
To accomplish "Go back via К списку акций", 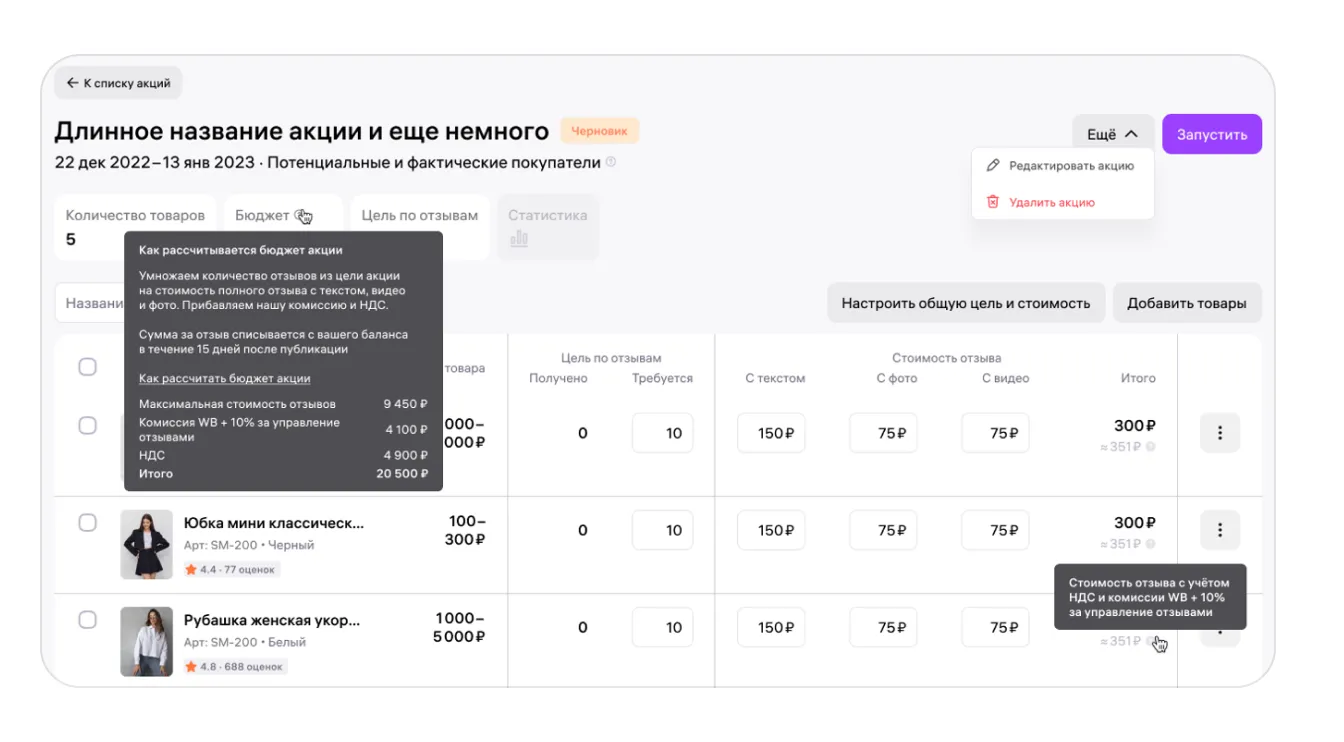I will pyautogui.click(x=118, y=83).
